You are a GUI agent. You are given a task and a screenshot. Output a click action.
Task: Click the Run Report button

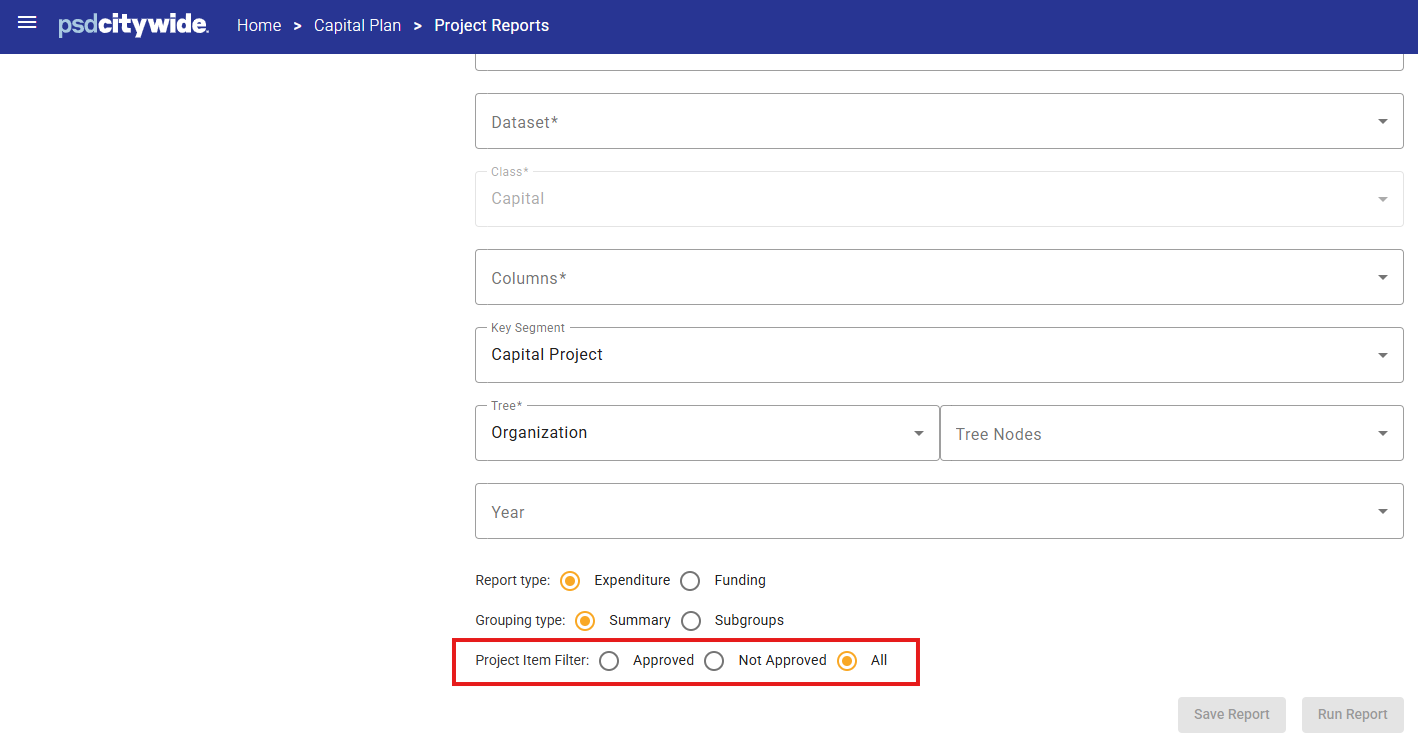coord(1353,714)
